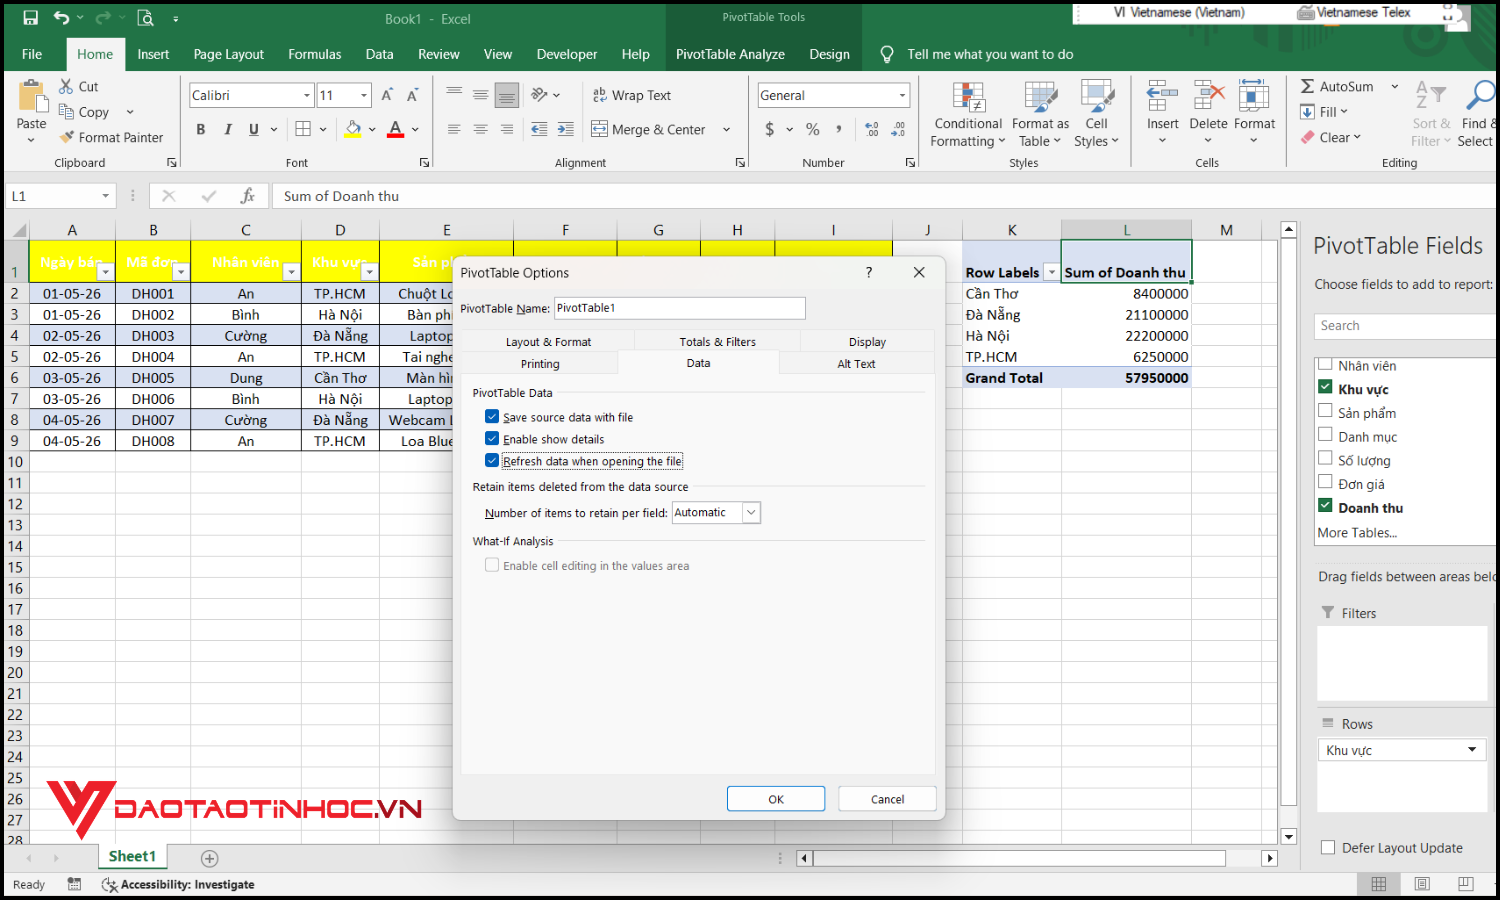Check the Sản phẩm field
This screenshot has width=1500, height=900.
coord(1325,411)
